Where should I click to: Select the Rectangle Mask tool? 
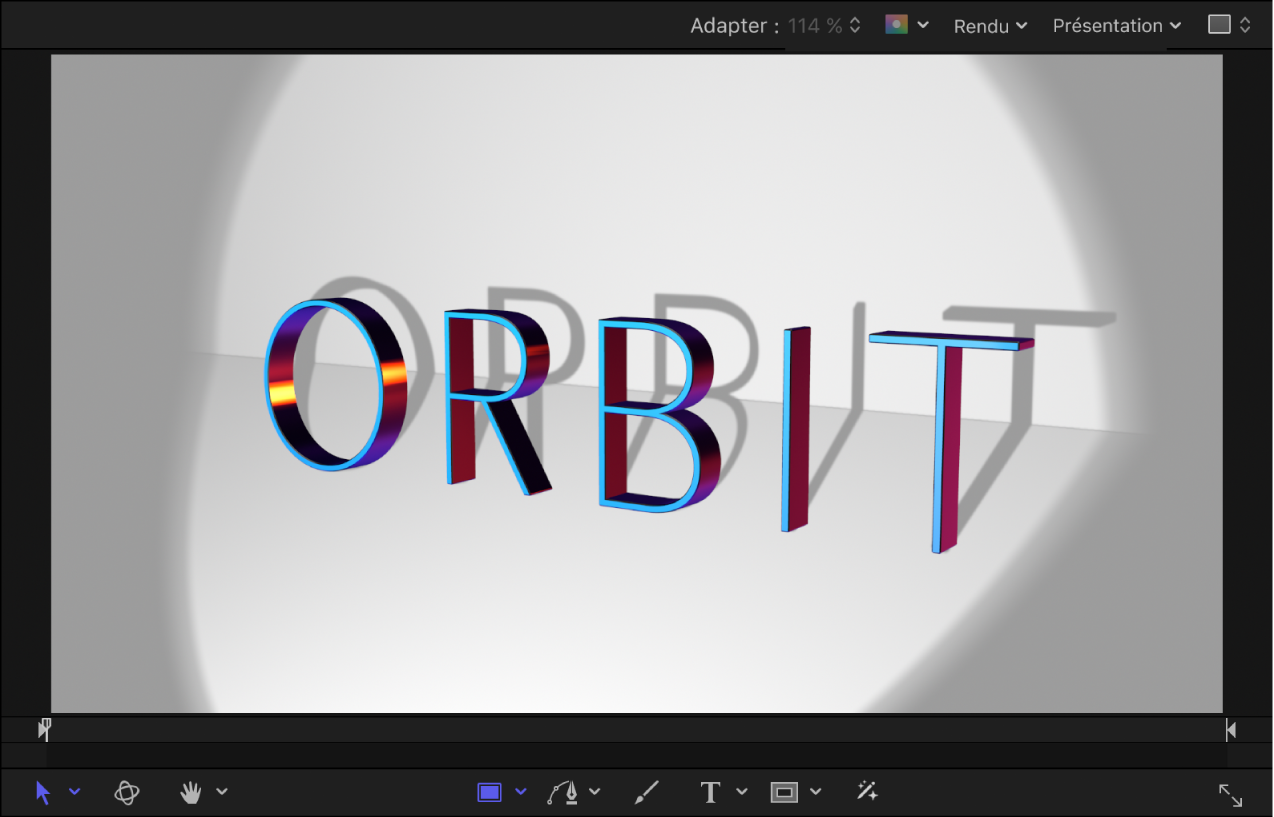(785, 790)
